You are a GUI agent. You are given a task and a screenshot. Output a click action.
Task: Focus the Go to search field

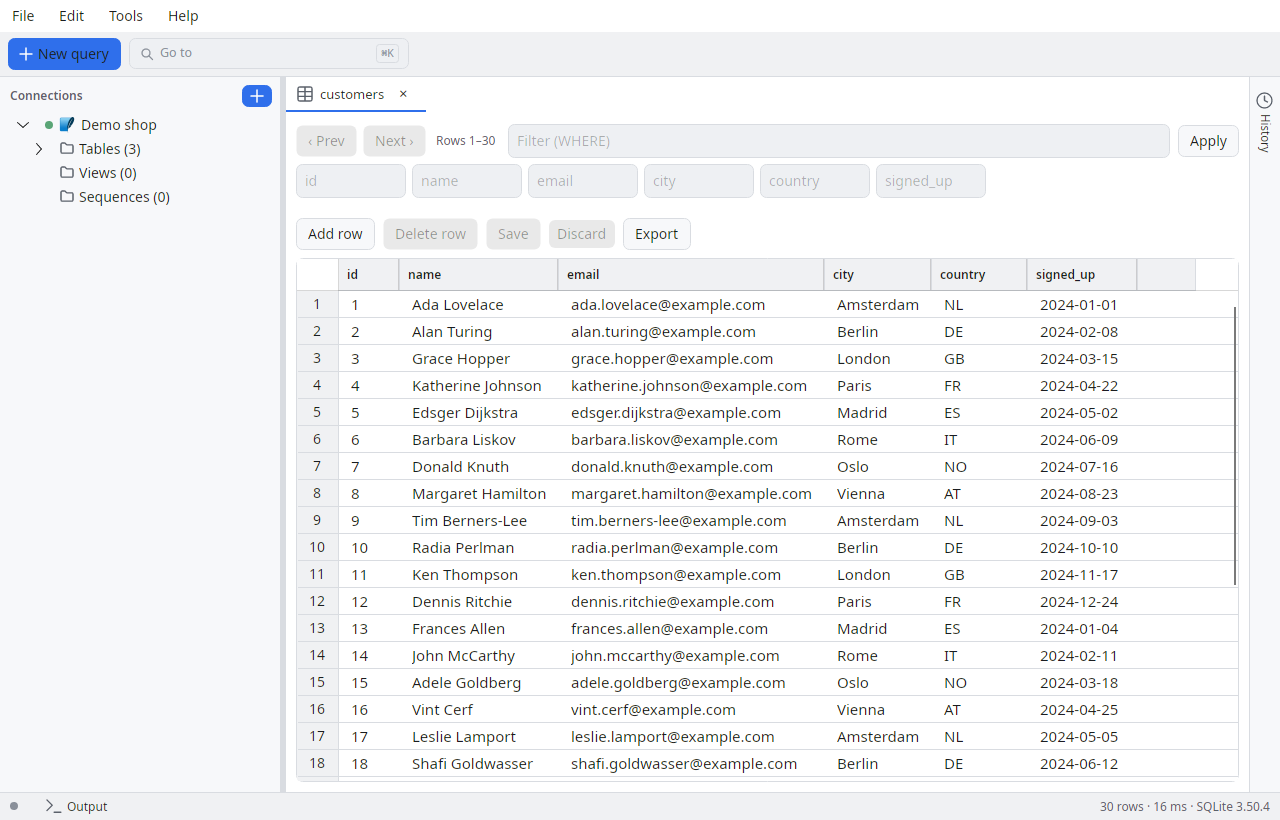[x=269, y=53]
